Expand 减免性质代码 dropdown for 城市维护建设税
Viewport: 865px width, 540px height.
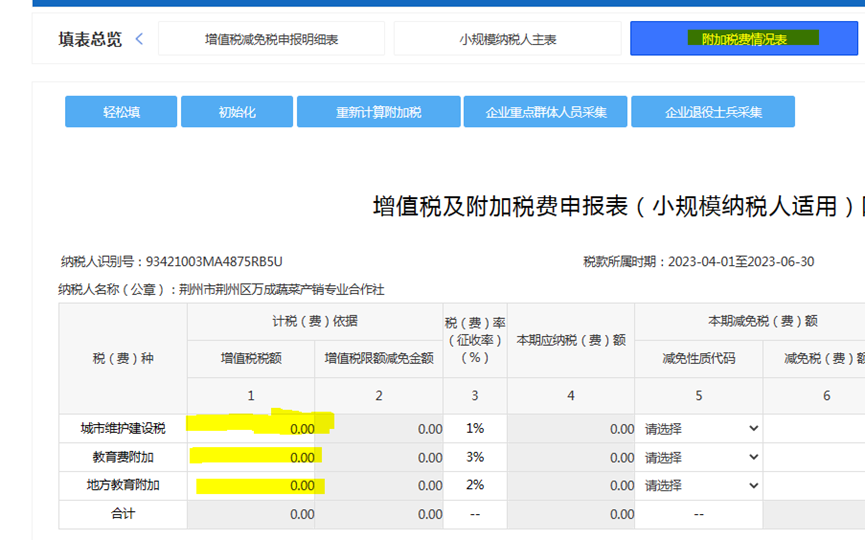[x=699, y=429]
